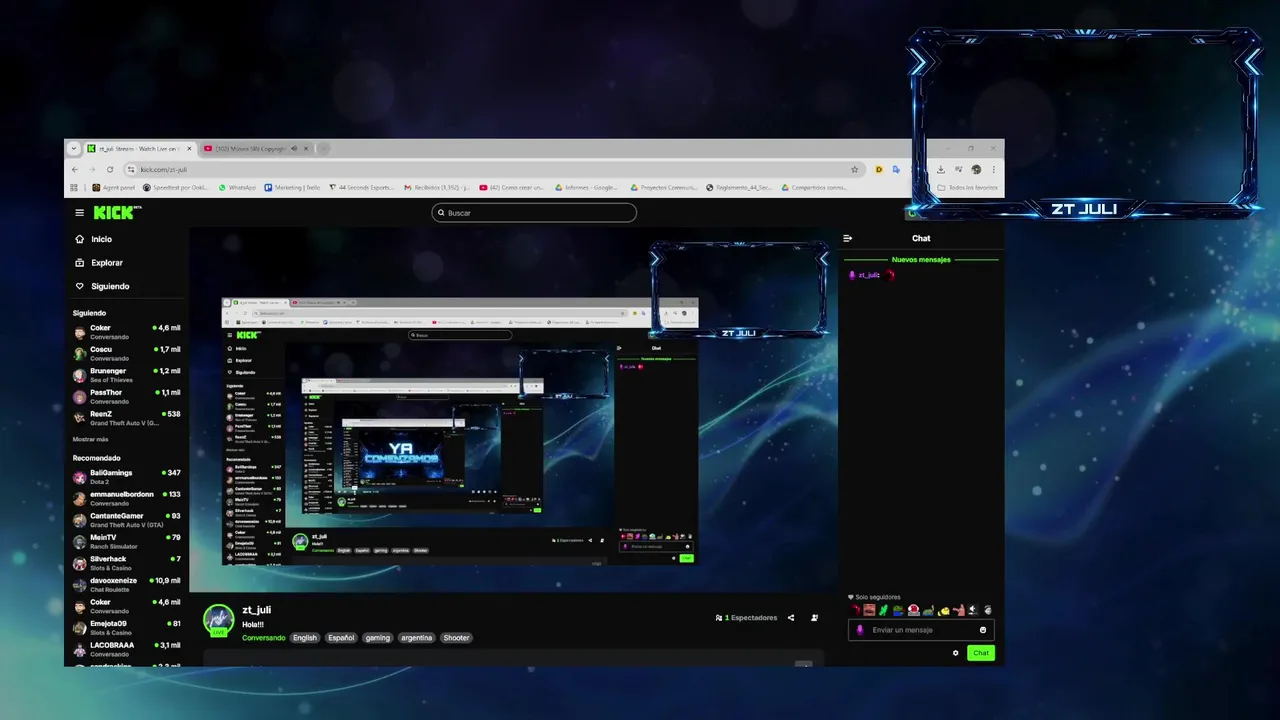Open Agent panel bookmark
The height and width of the screenshot is (720, 1280).
(x=113, y=187)
